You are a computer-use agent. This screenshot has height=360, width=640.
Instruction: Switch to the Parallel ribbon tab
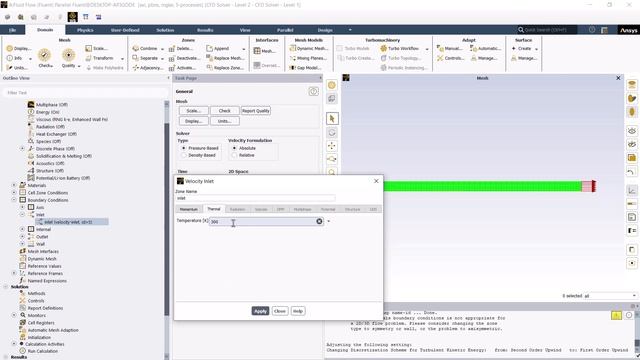[285, 30]
